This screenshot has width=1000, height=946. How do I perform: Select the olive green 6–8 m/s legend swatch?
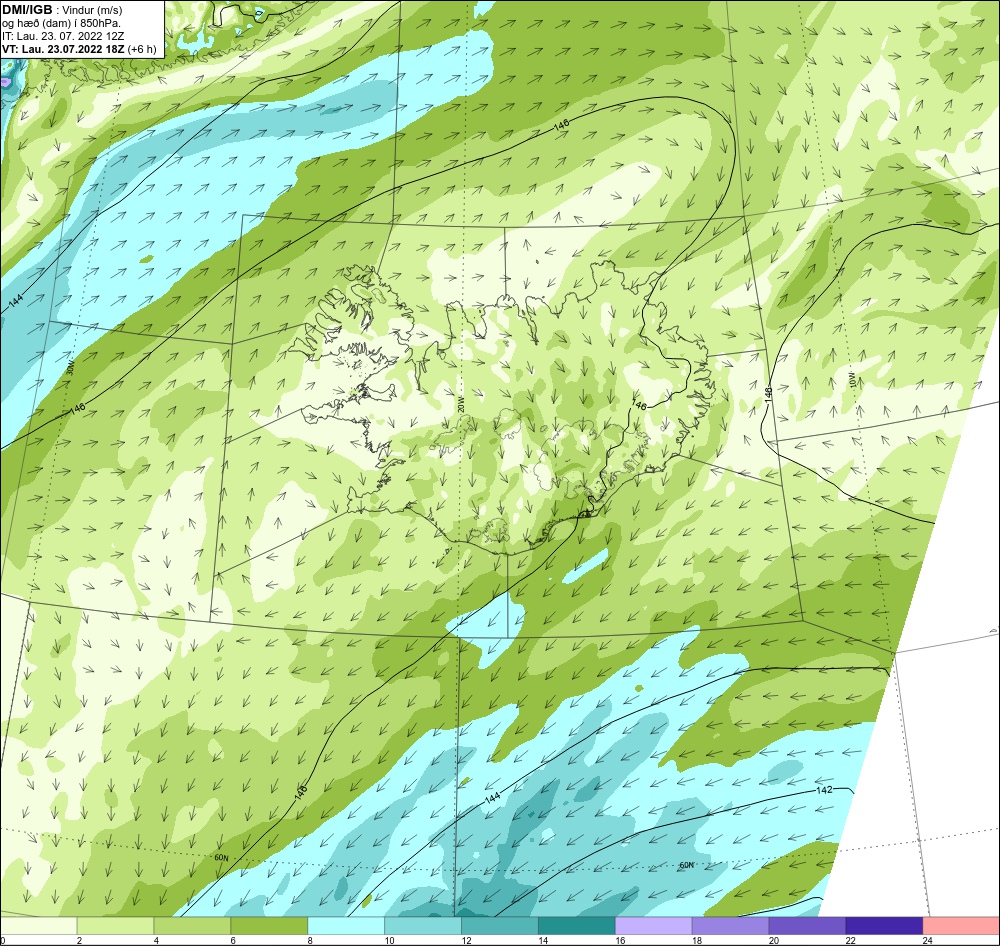[x=269, y=926]
